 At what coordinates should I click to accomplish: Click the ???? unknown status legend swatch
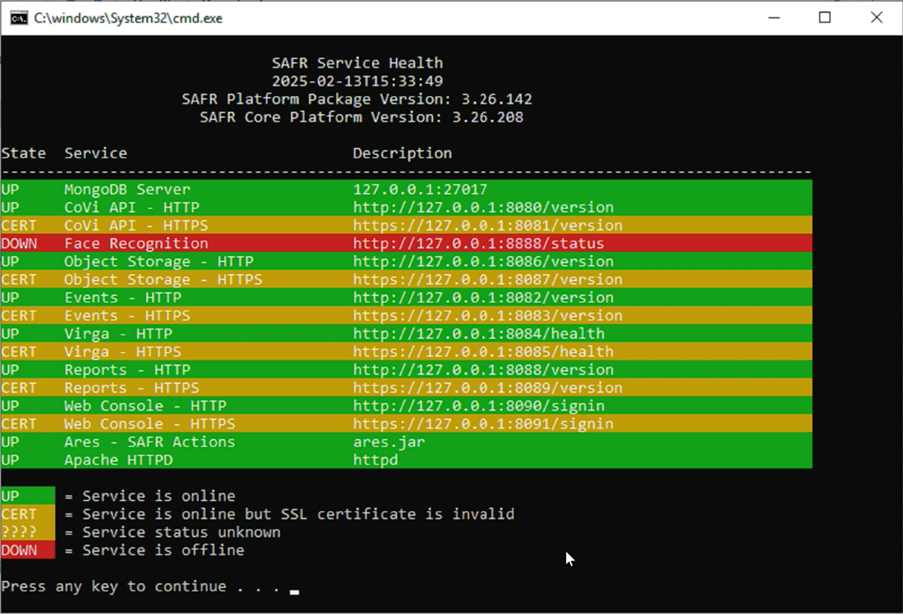click(27, 532)
